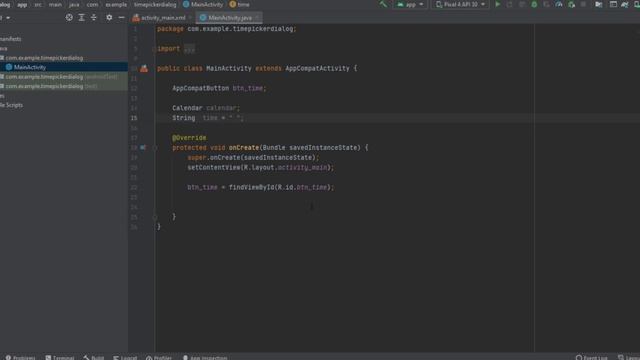The image size is (640, 360).
Task: Expand all in the project panel
Action: [x=82, y=18]
